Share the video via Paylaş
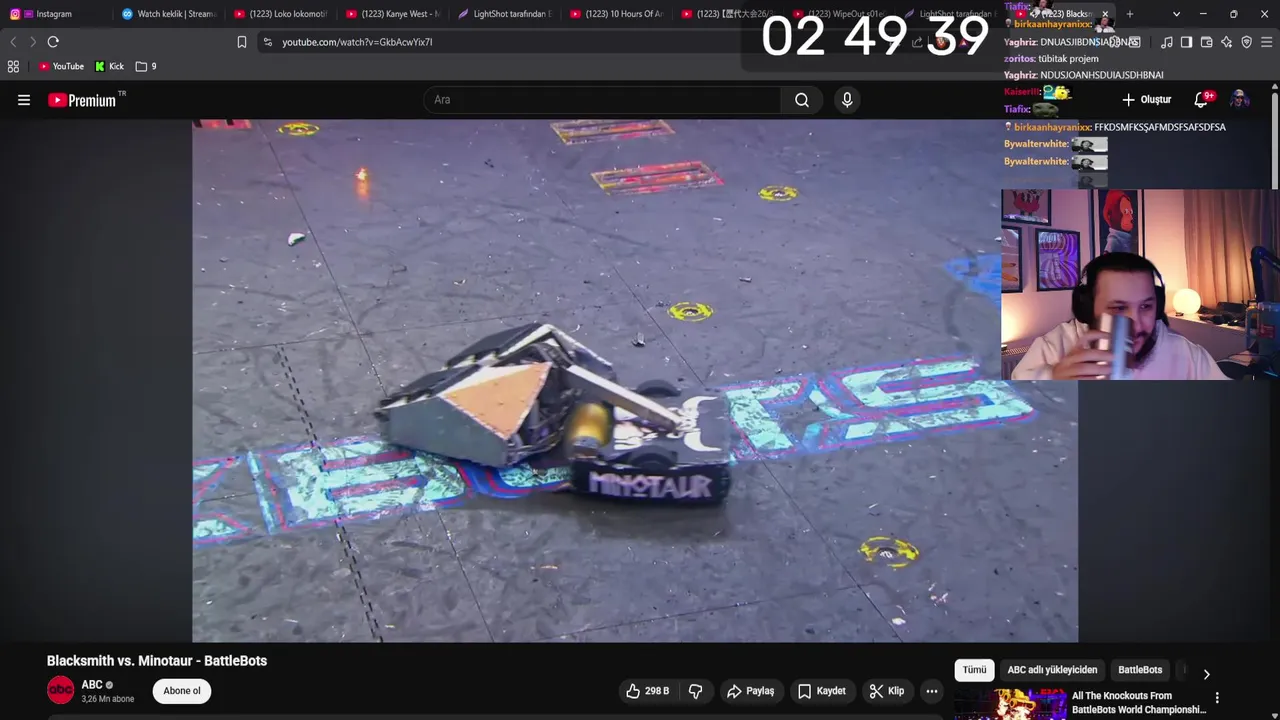1280x720 pixels. tap(751, 691)
